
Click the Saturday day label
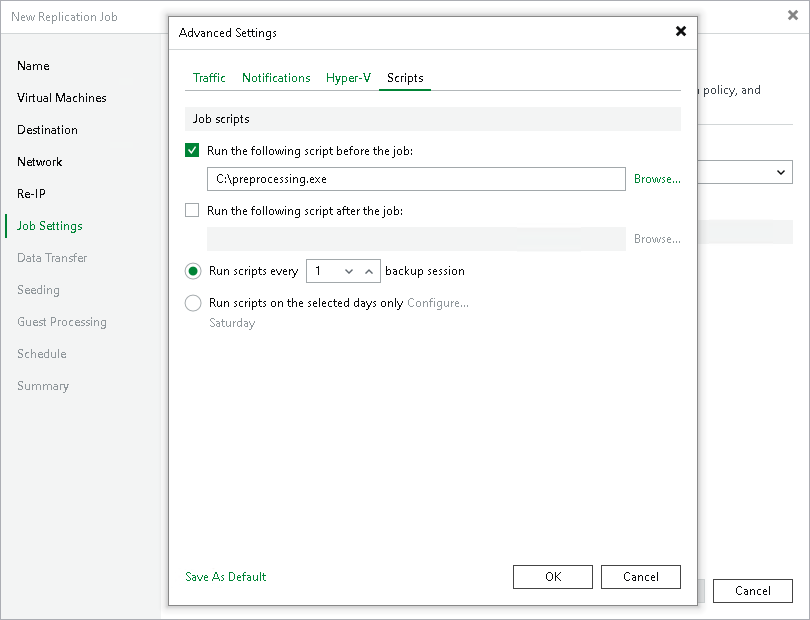point(232,323)
